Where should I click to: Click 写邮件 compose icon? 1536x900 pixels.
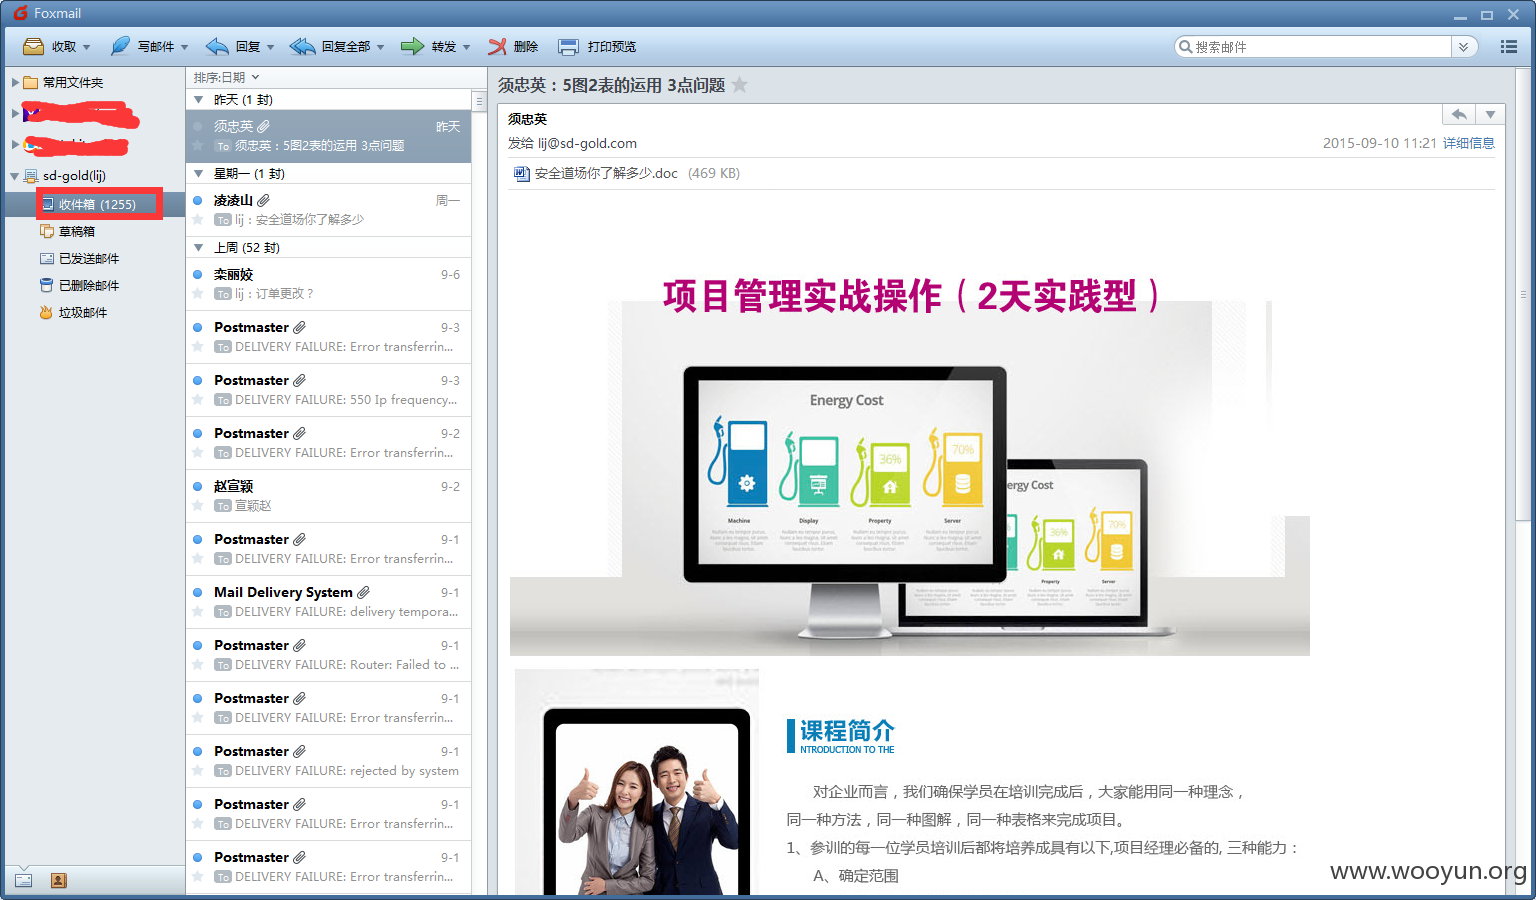coord(120,46)
